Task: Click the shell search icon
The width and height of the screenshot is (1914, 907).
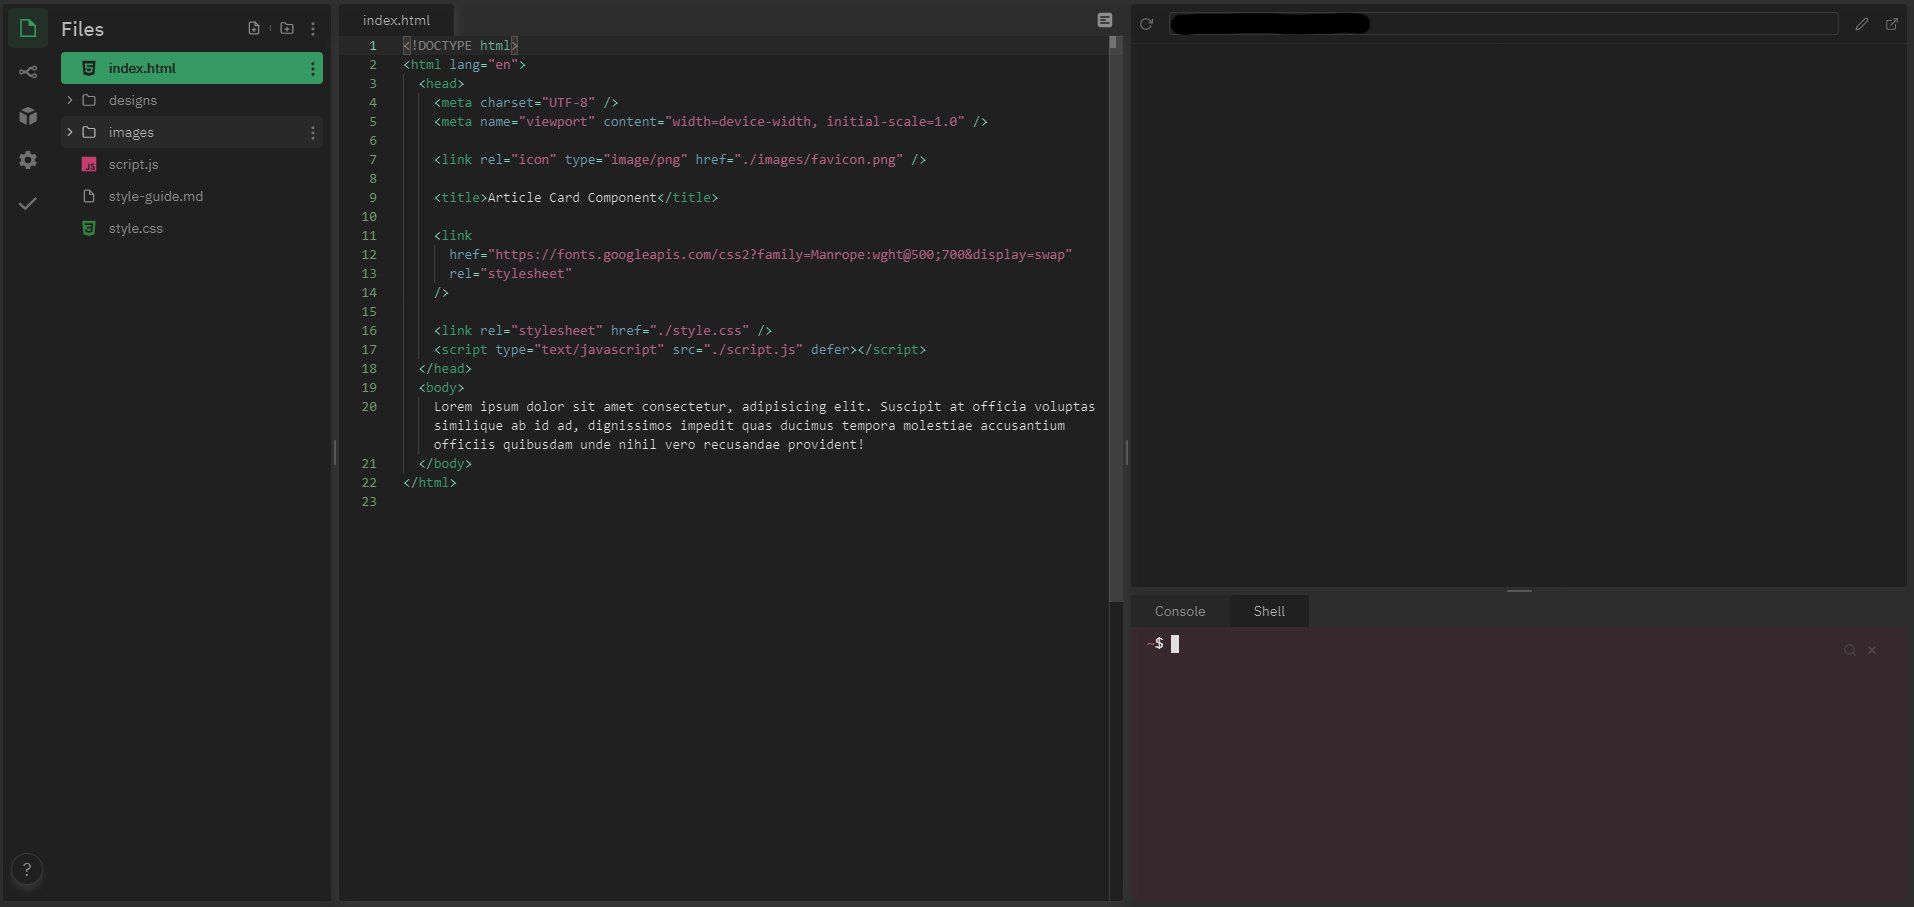Action: pos(1850,650)
